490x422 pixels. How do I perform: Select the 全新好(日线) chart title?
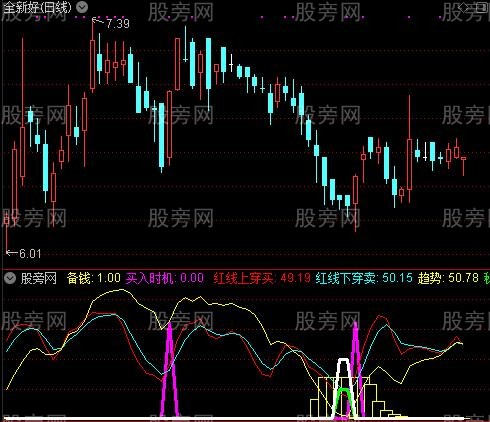[37, 7]
